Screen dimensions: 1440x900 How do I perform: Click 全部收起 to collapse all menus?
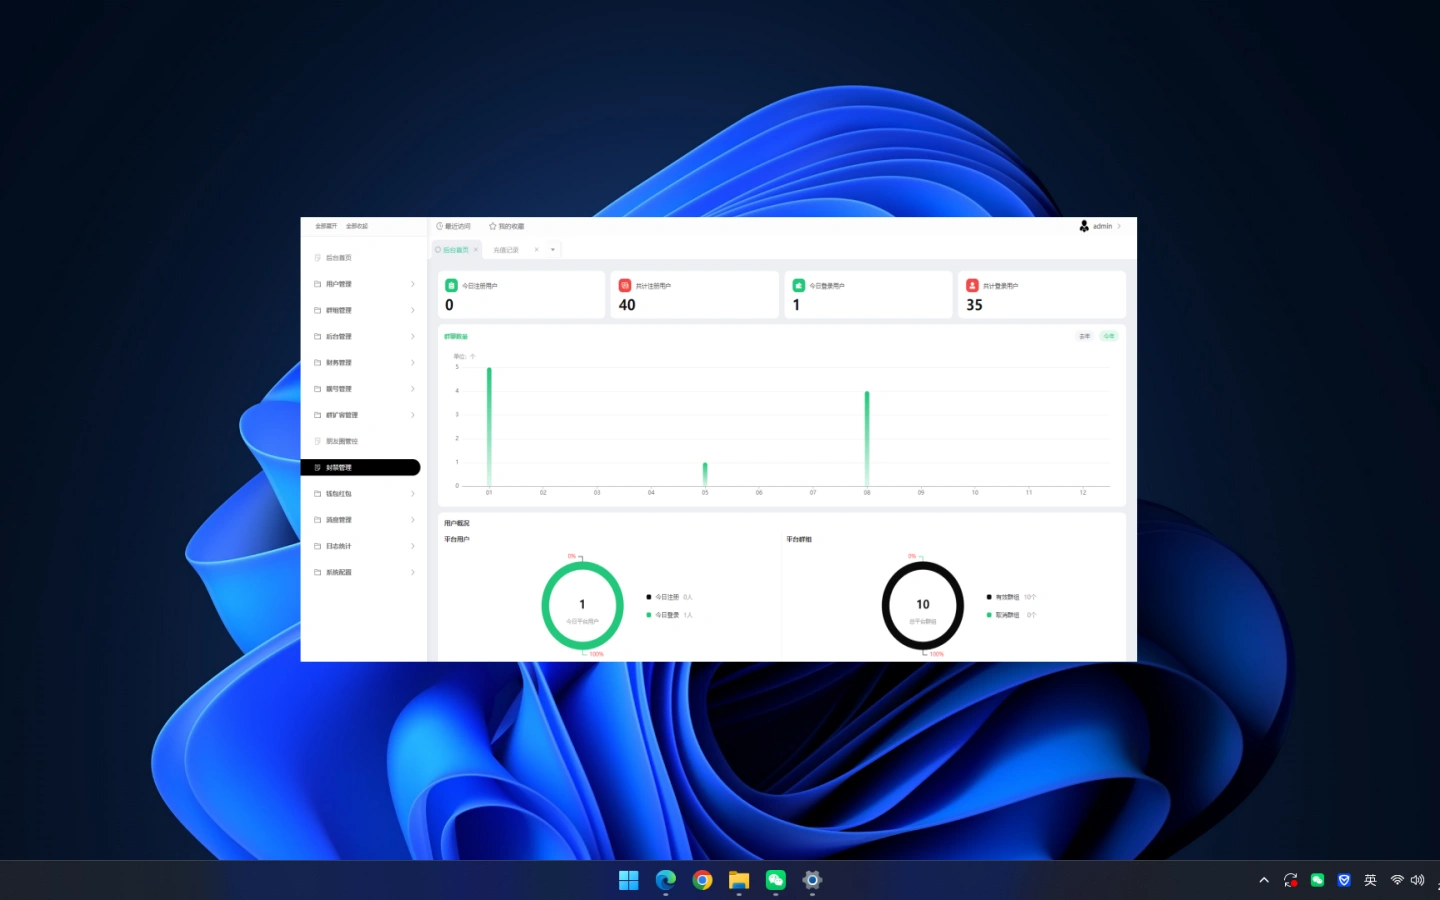point(357,226)
